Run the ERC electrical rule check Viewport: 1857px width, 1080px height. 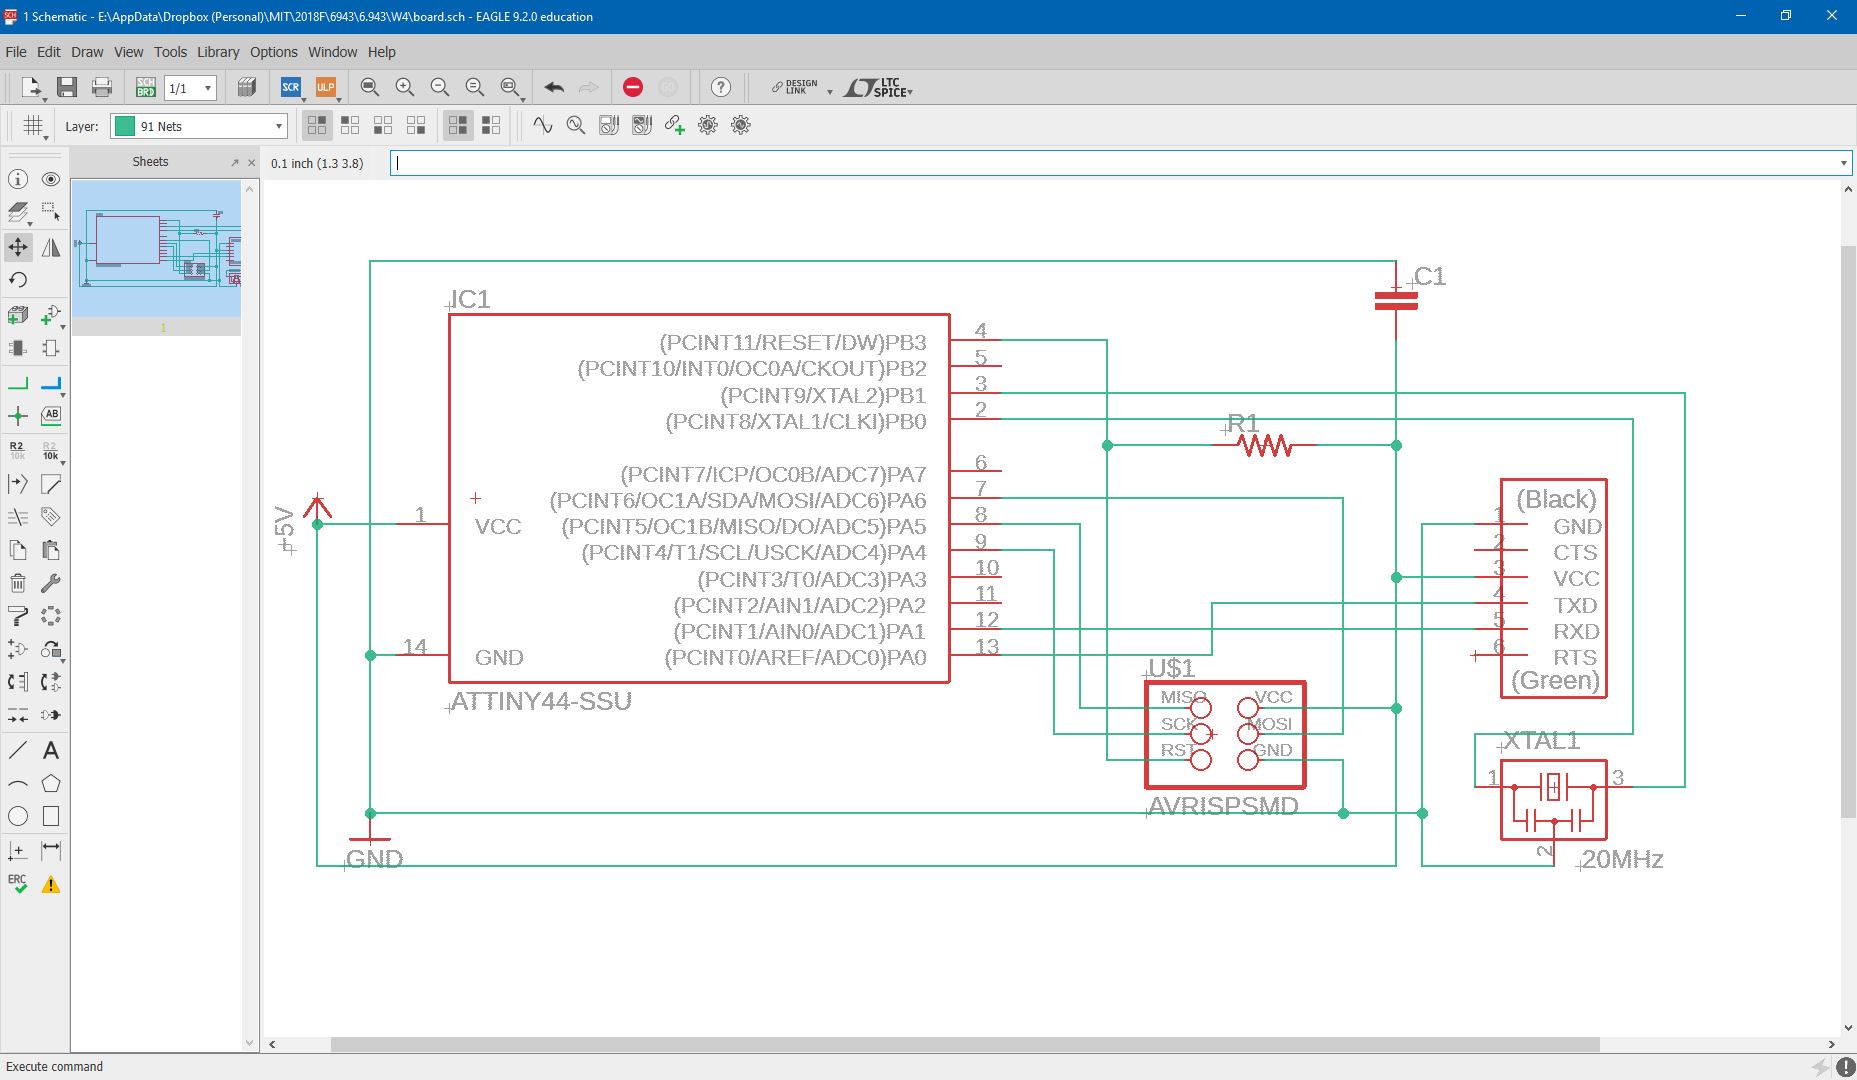[x=18, y=884]
